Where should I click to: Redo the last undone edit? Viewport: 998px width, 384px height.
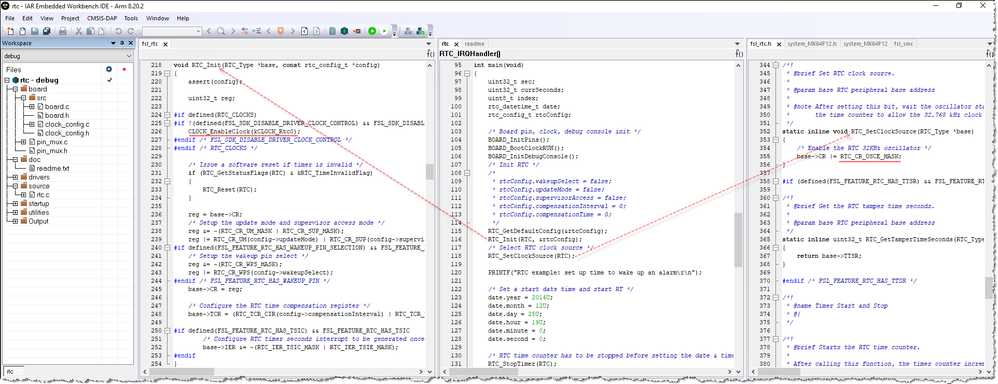coord(130,31)
